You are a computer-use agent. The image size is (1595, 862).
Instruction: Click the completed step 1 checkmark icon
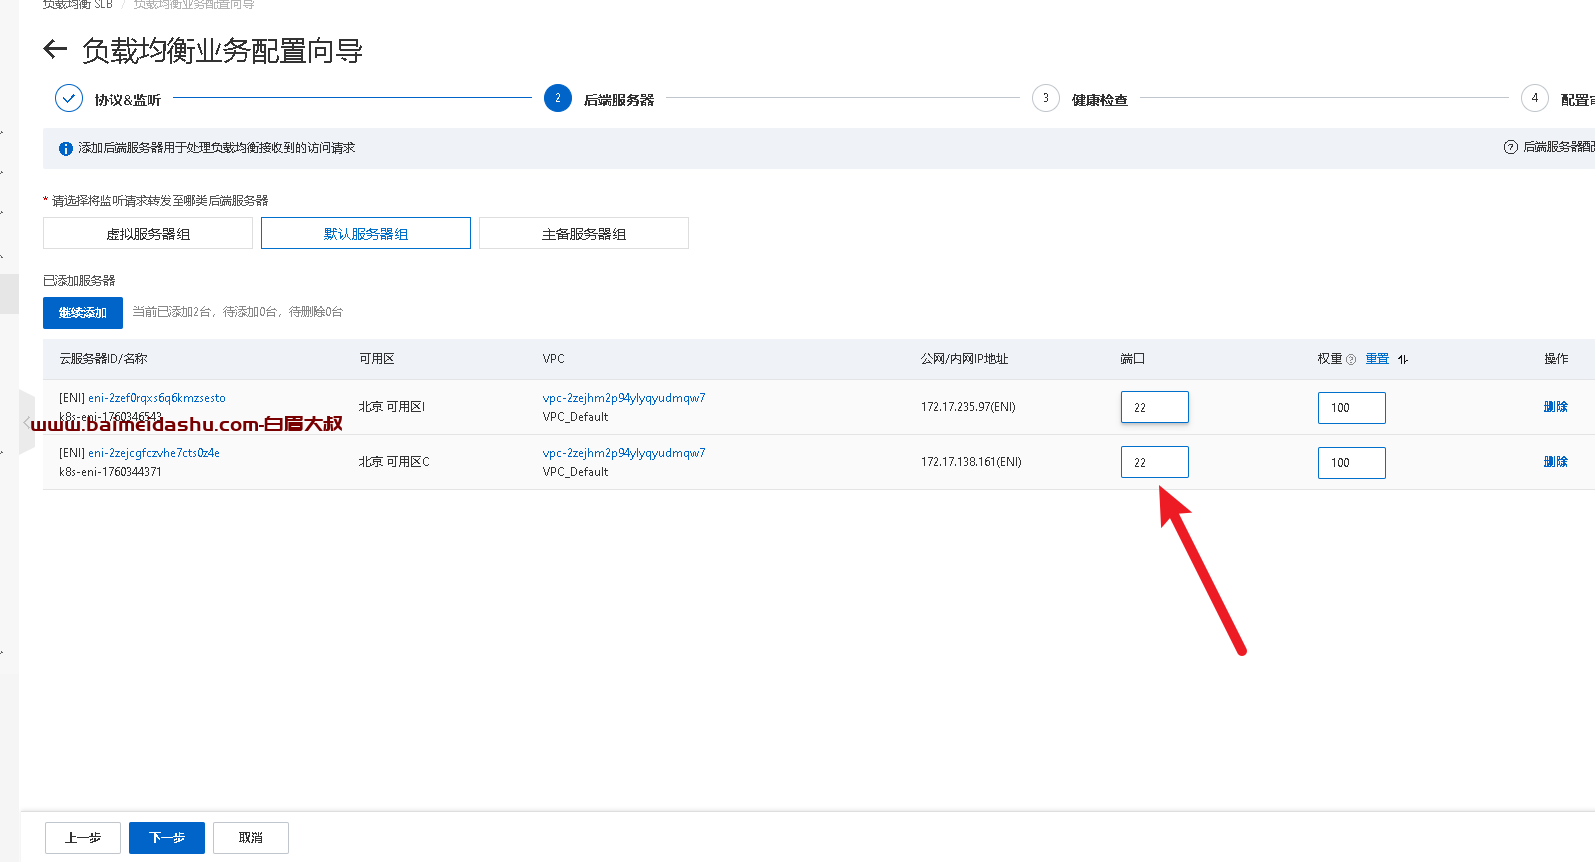pos(69,98)
